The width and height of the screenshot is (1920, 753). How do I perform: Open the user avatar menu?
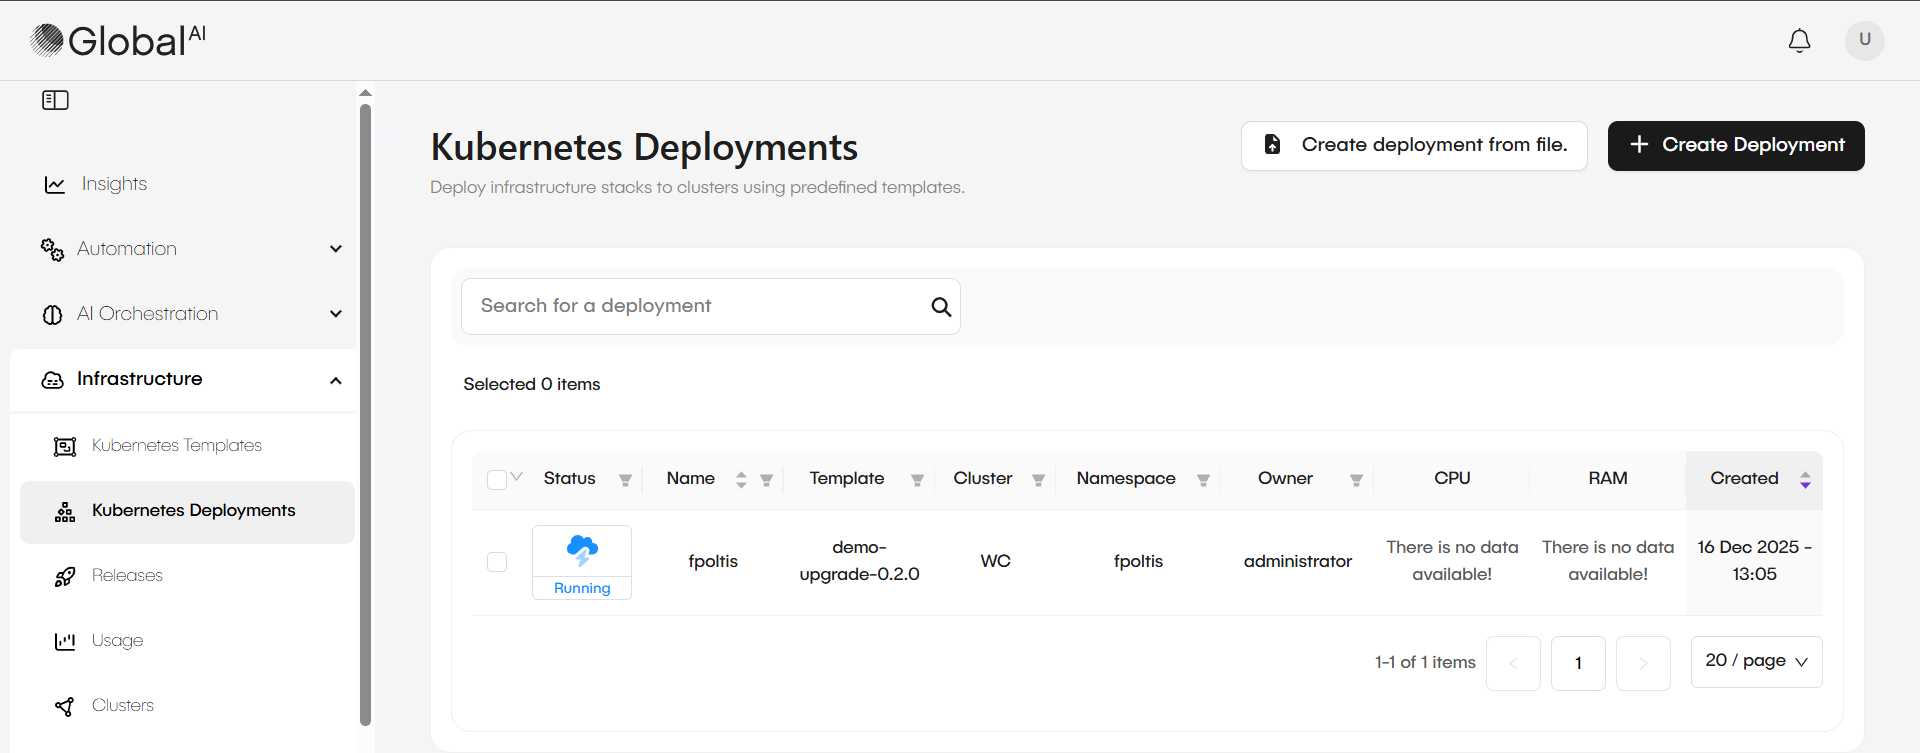pos(1864,40)
